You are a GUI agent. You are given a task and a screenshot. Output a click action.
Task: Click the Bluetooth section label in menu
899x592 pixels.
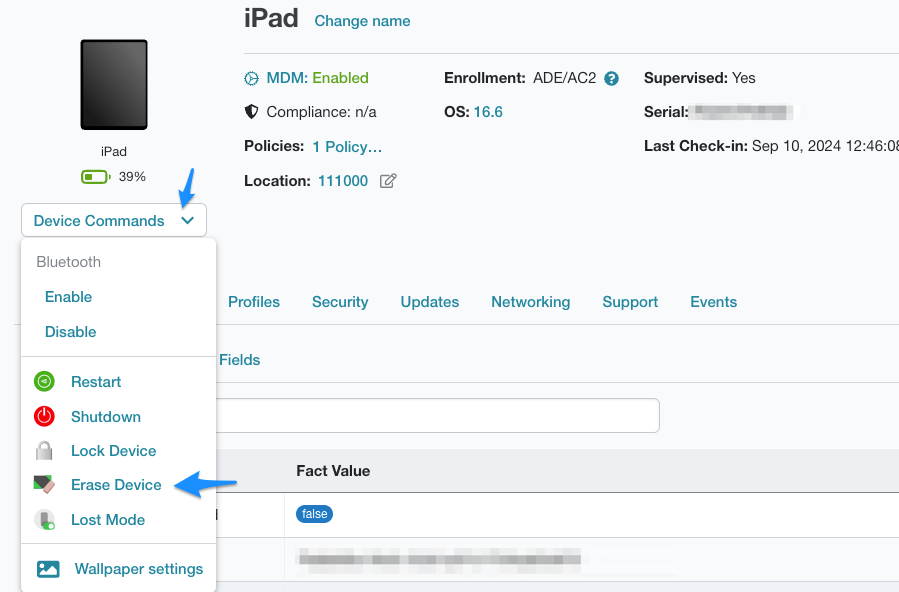[x=69, y=262]
